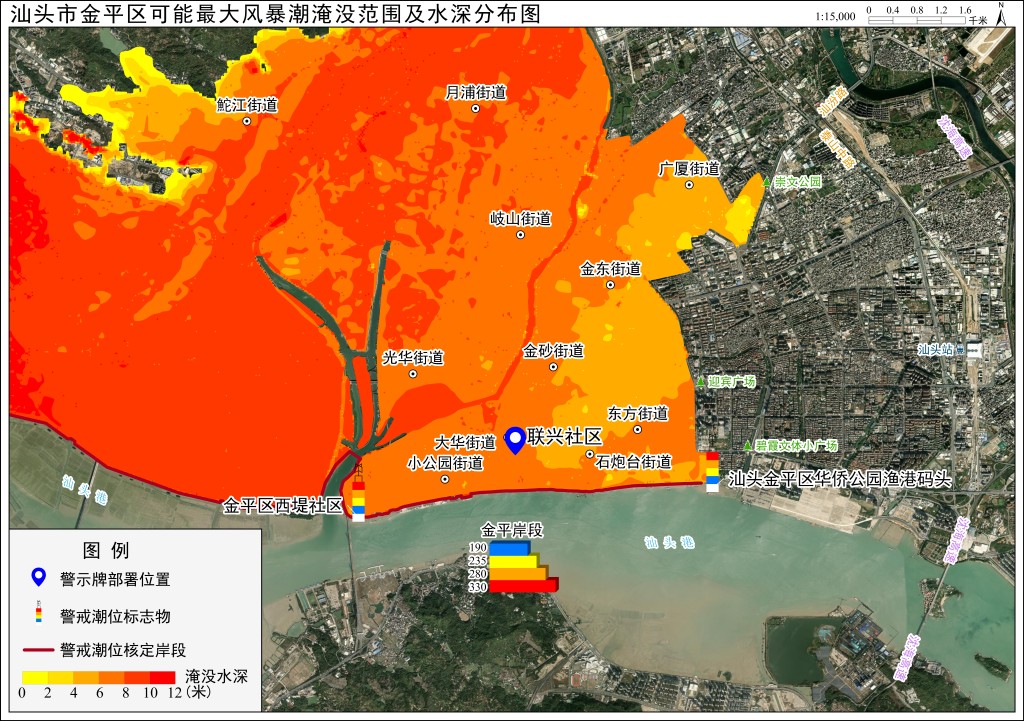This screenshot has width=1024, height=721.
Task: Click the circle point marker under 广厦街道
Action: (689, 185)
